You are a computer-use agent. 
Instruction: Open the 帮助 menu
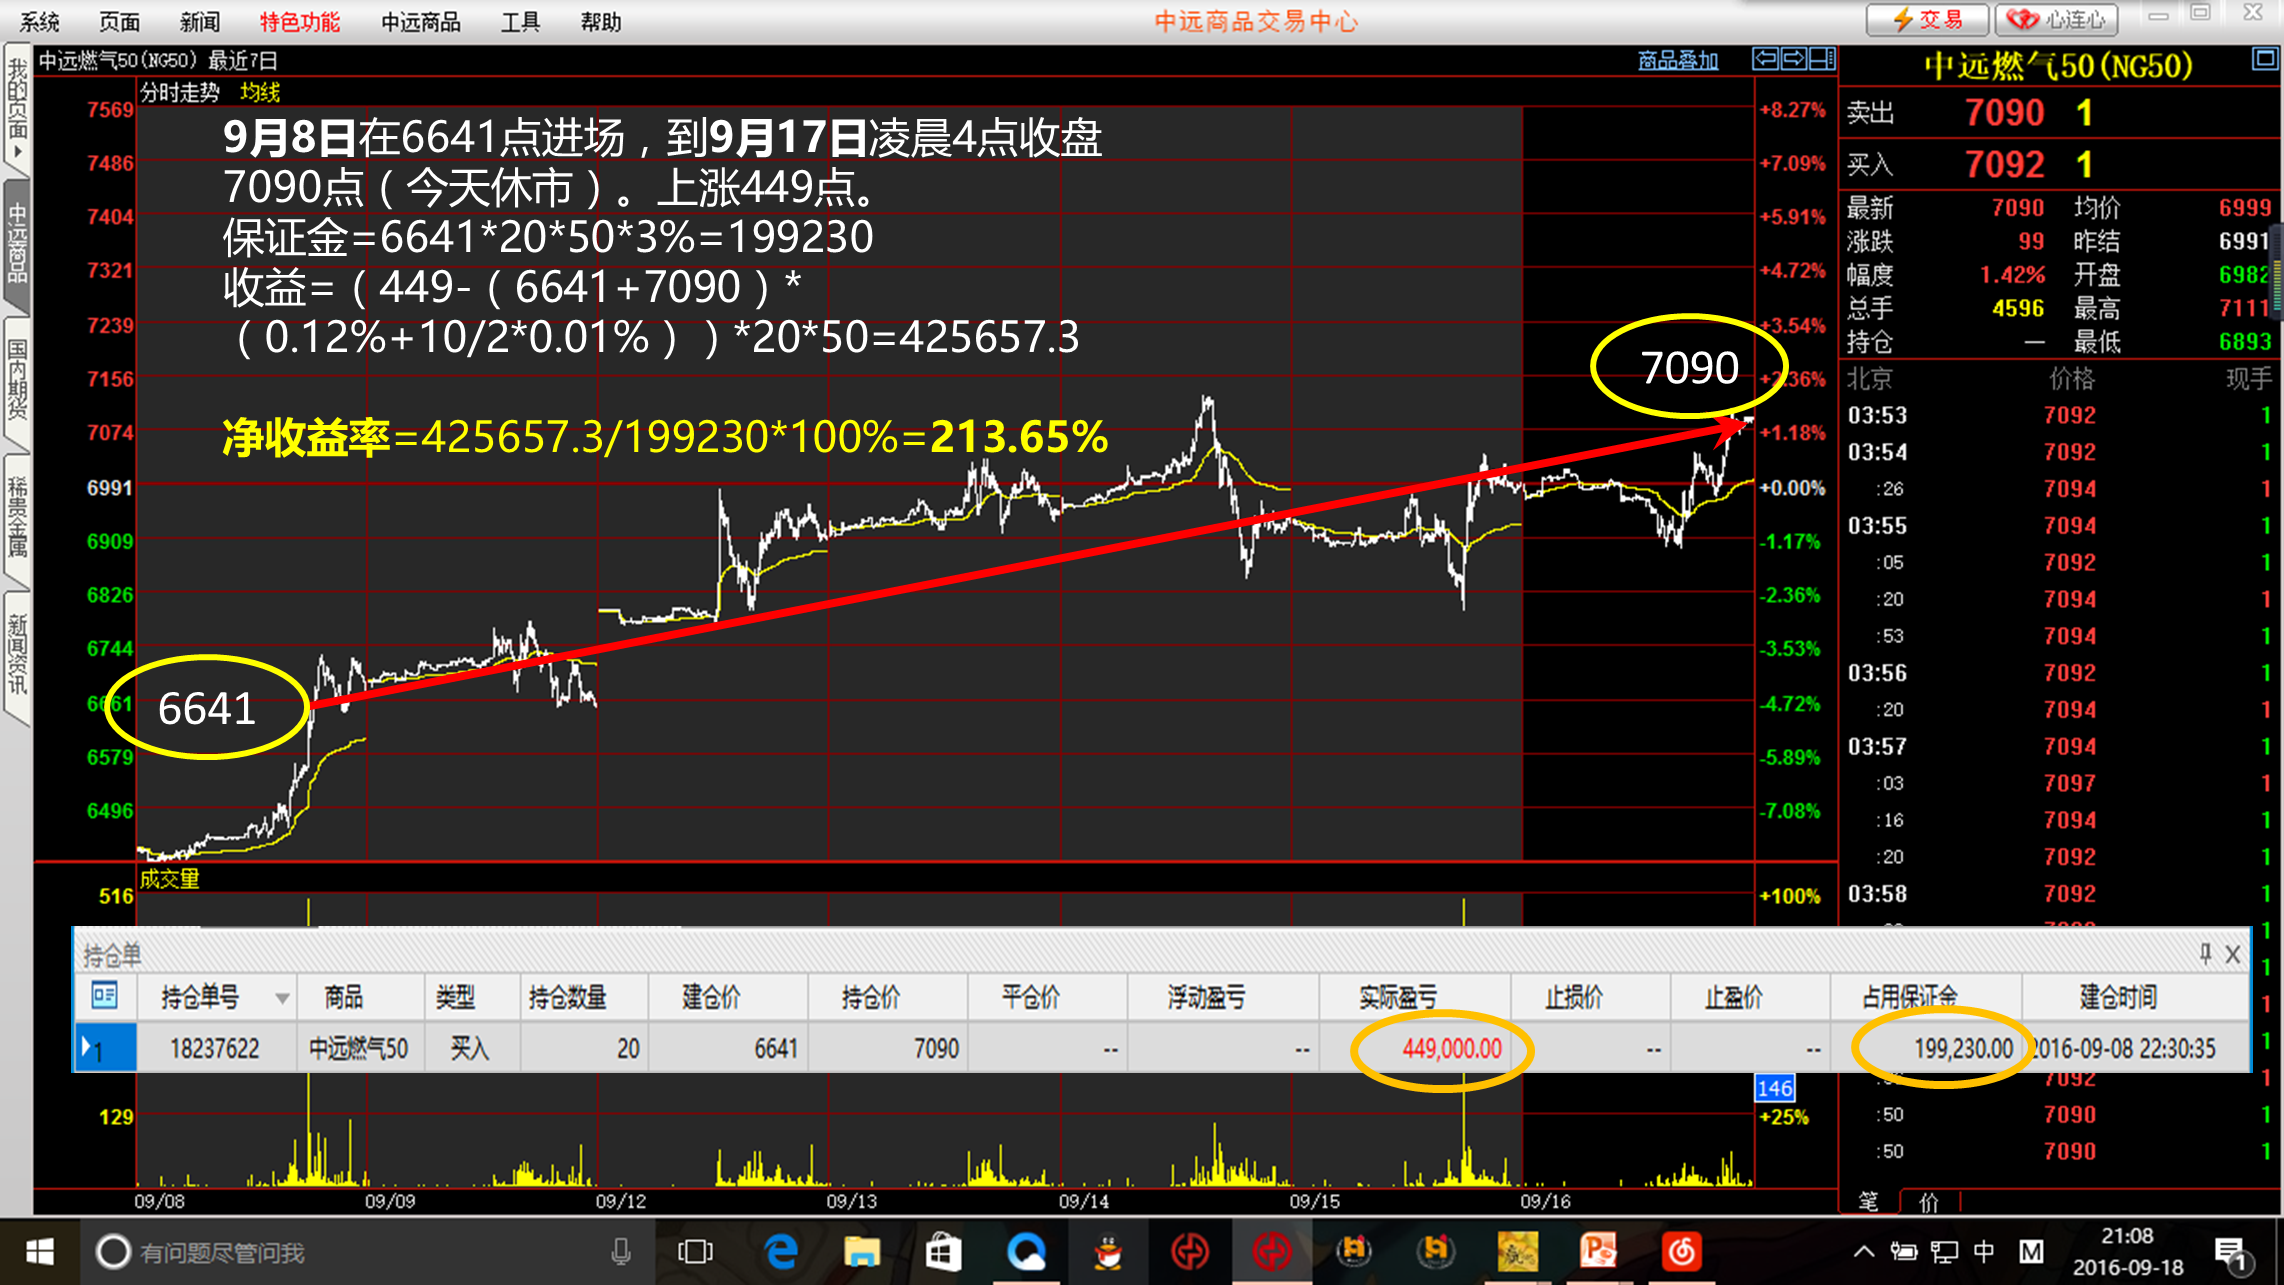[x=601, y=21]
